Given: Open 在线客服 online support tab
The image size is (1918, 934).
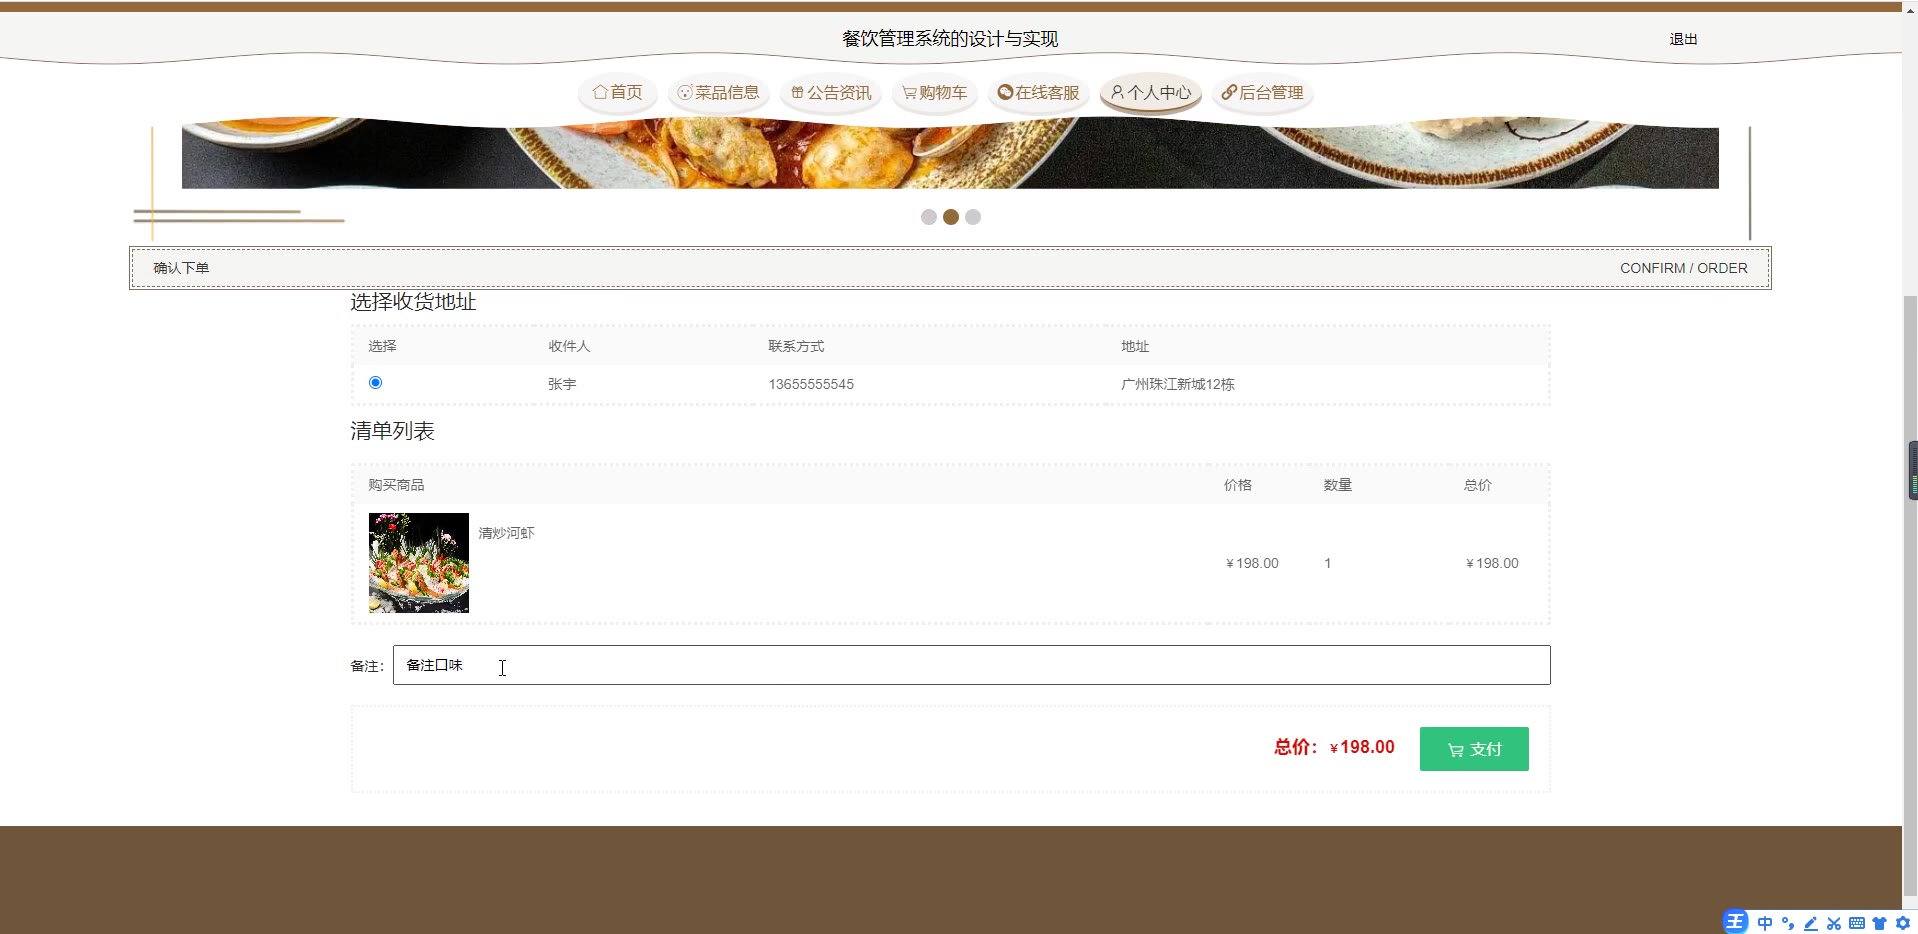Looking at the screenshot, I should pos(1038,93).
